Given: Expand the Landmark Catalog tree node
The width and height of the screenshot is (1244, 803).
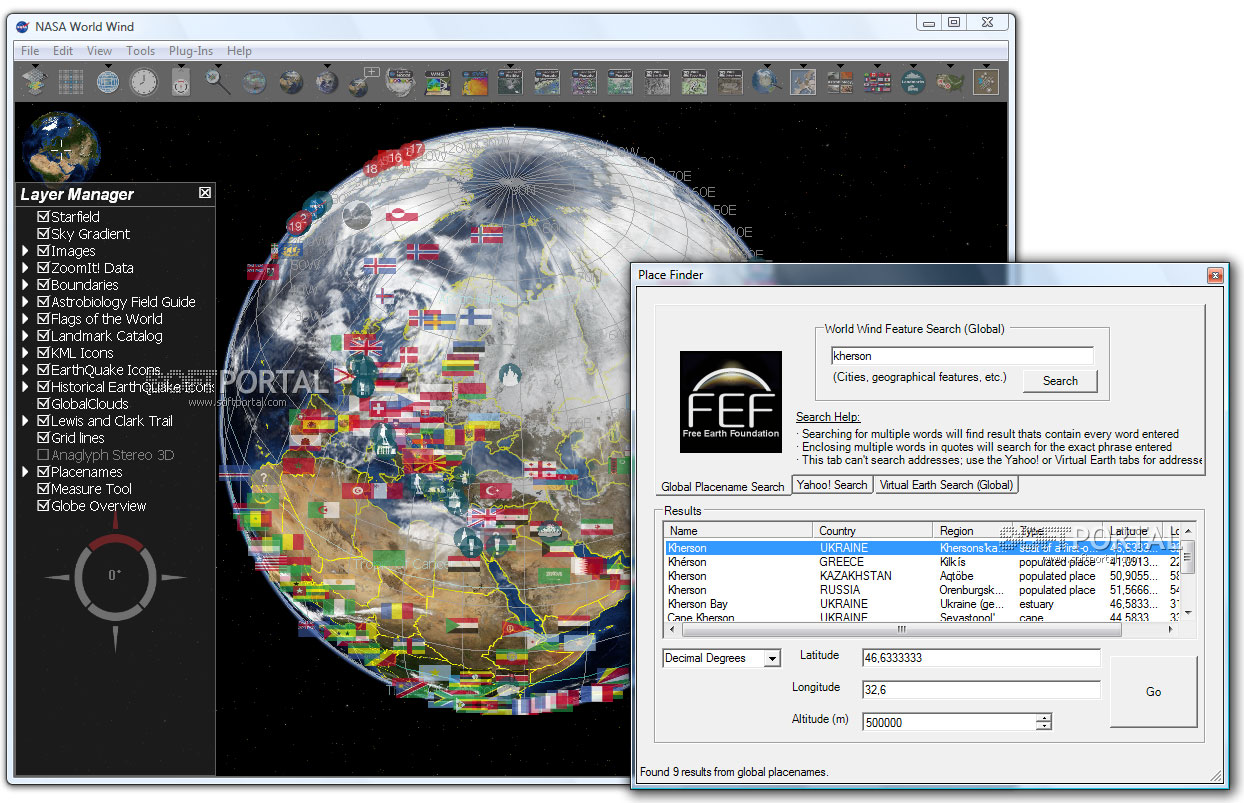Looking at the screenshot, I should point(26,336).
